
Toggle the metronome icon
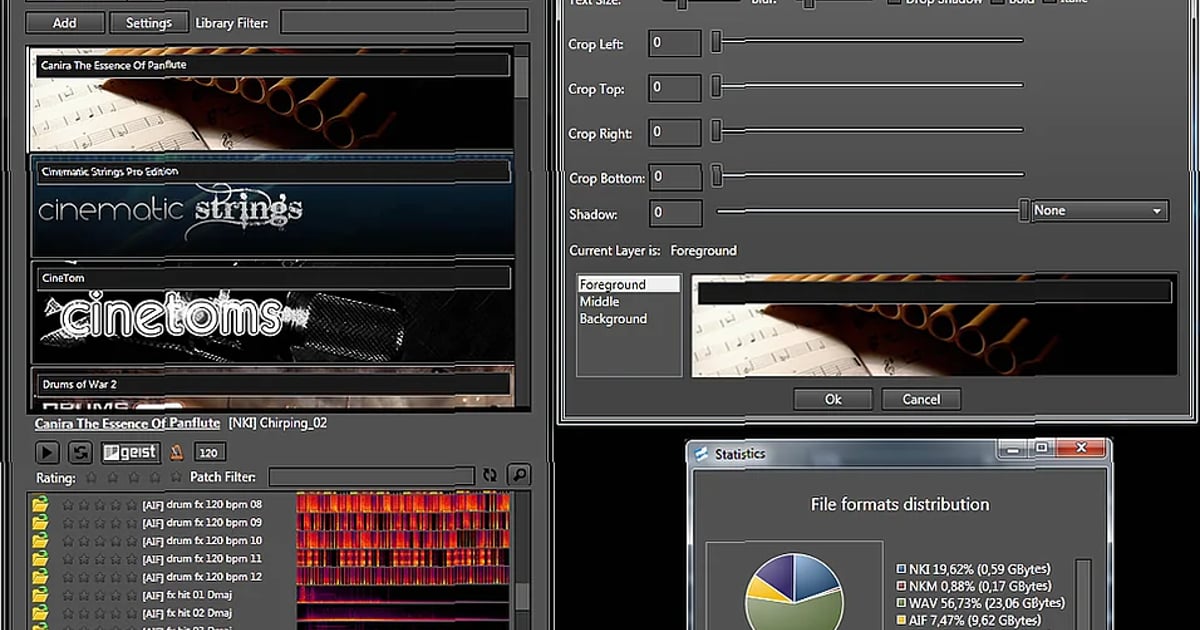[176, 453]
